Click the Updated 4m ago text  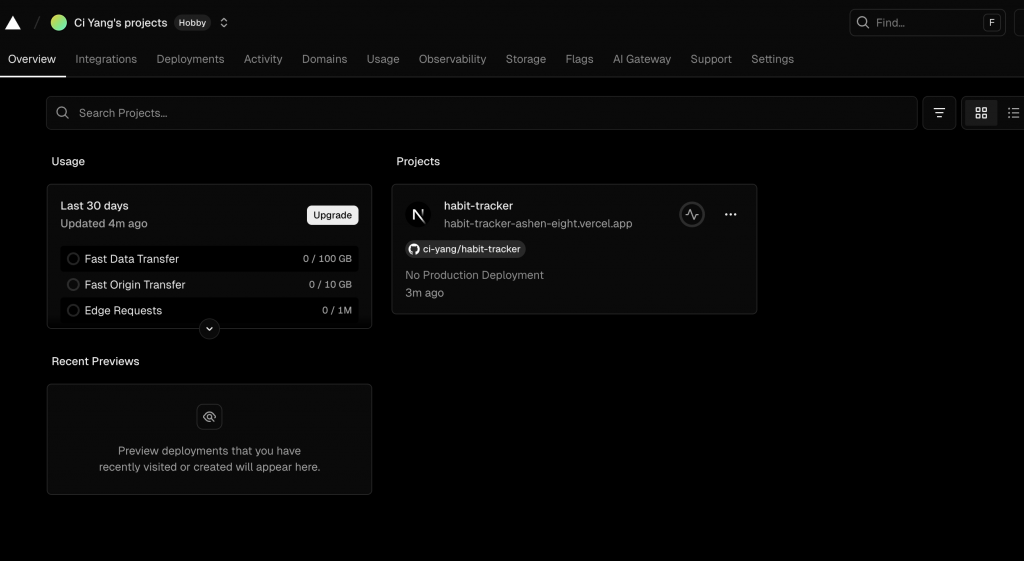coord(104,223)
